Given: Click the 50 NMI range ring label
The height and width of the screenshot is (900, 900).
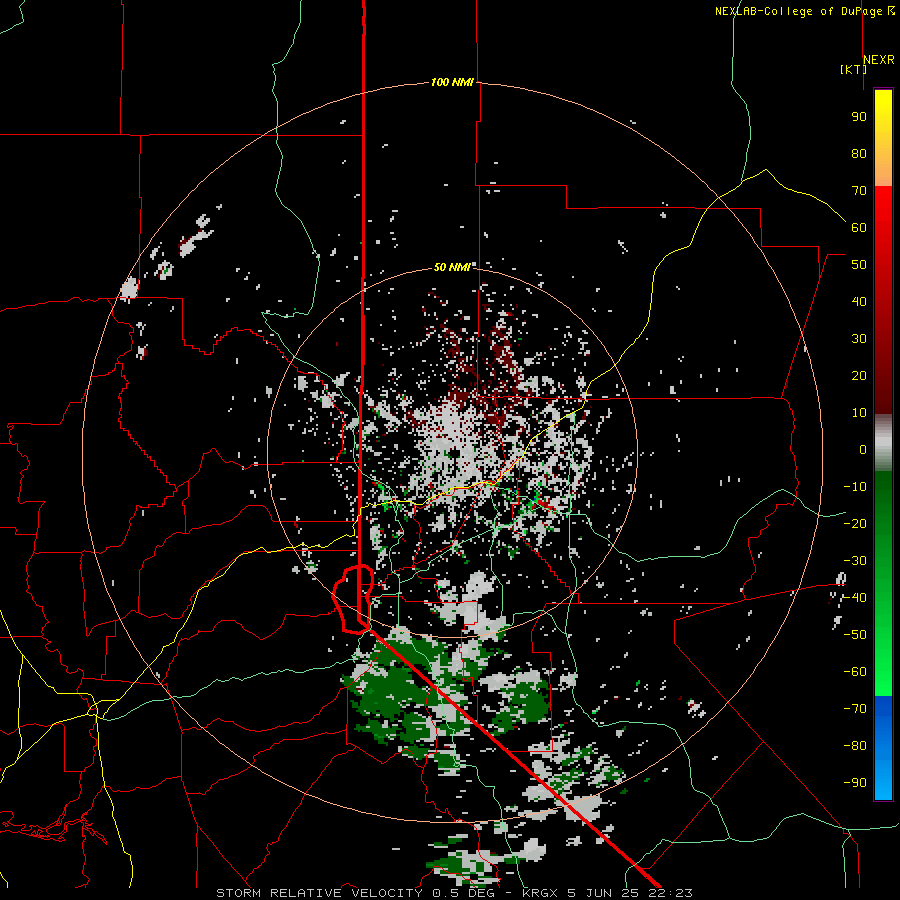Looking at the screenshot, I should pos(452,267).
